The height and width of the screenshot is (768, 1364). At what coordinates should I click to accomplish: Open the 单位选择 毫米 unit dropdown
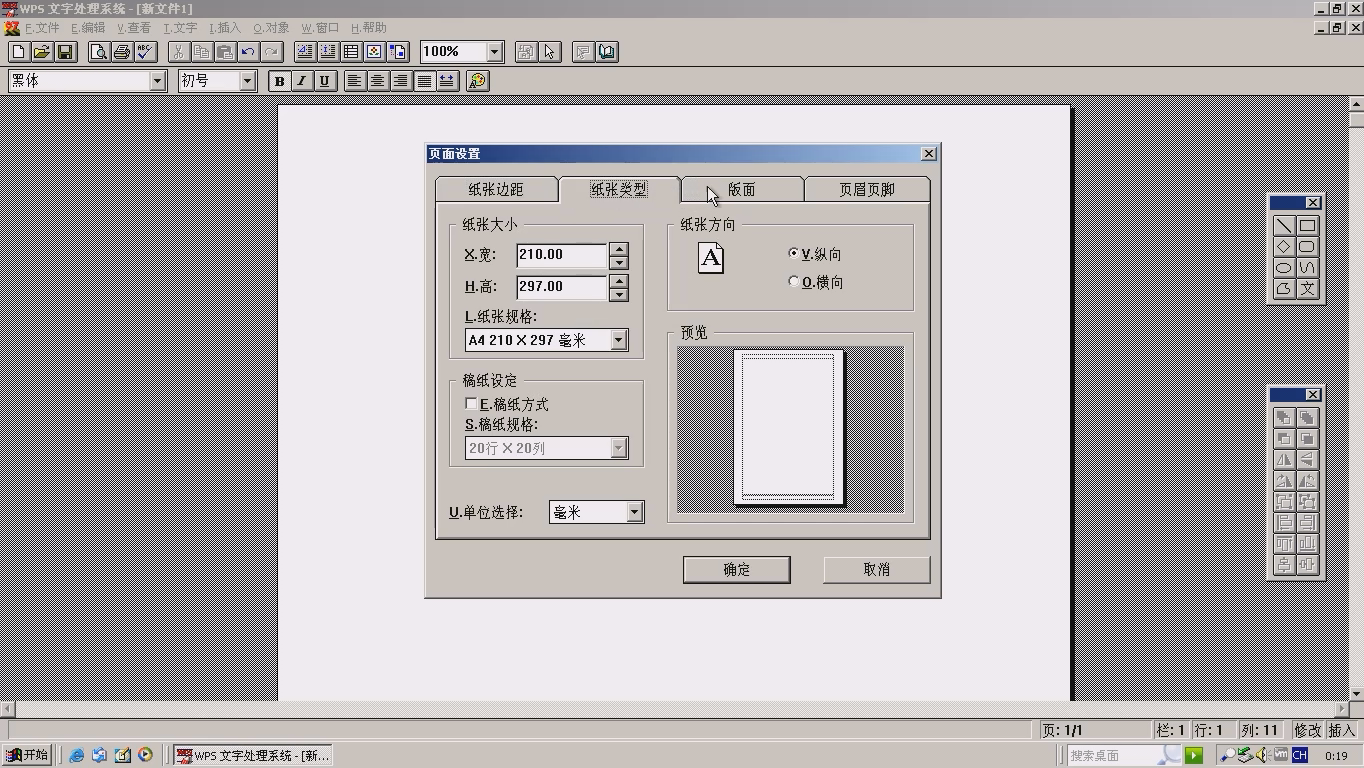(634, 513)
